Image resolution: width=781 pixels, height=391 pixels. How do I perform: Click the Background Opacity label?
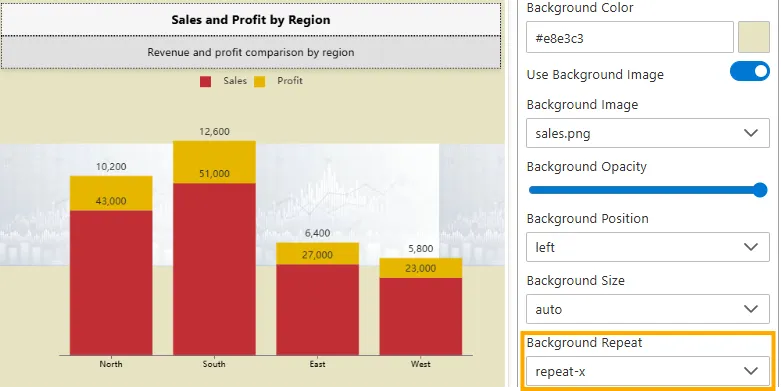(586, 166)
